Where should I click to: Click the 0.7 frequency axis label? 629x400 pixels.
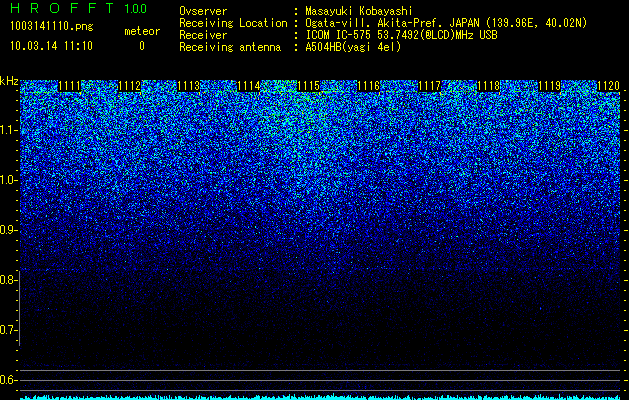(8, 330)
